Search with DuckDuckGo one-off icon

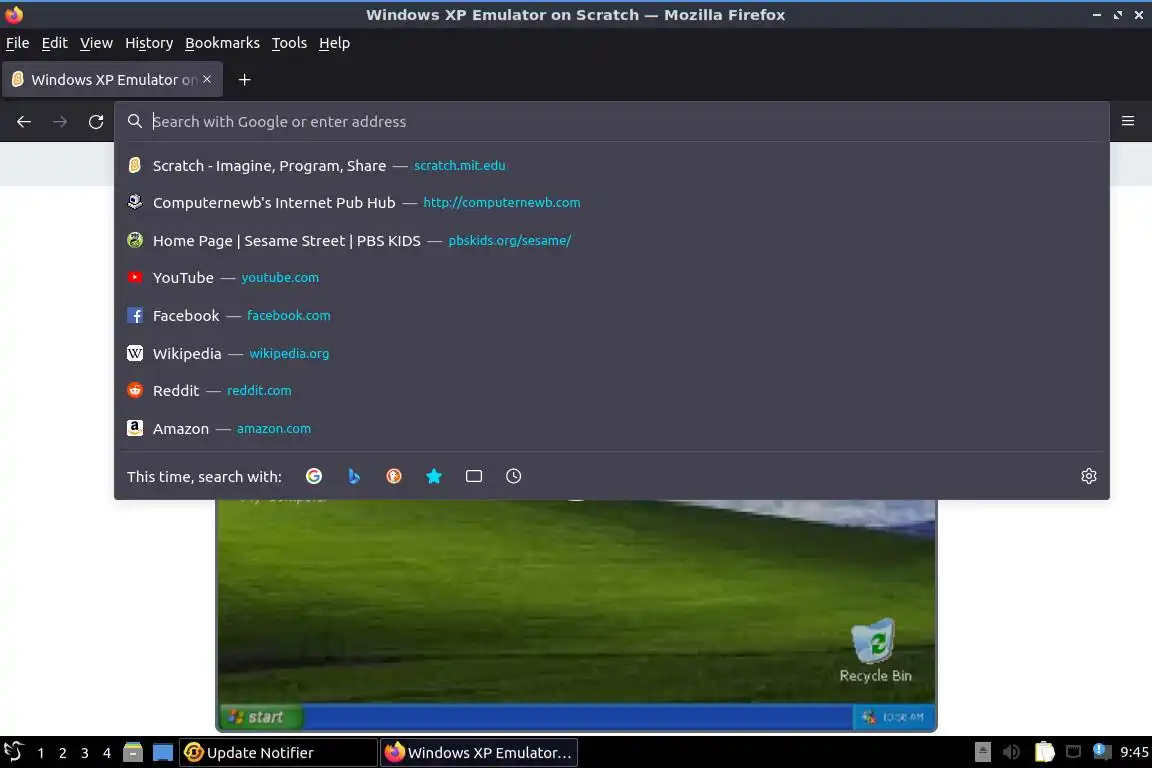coord(394,476)
